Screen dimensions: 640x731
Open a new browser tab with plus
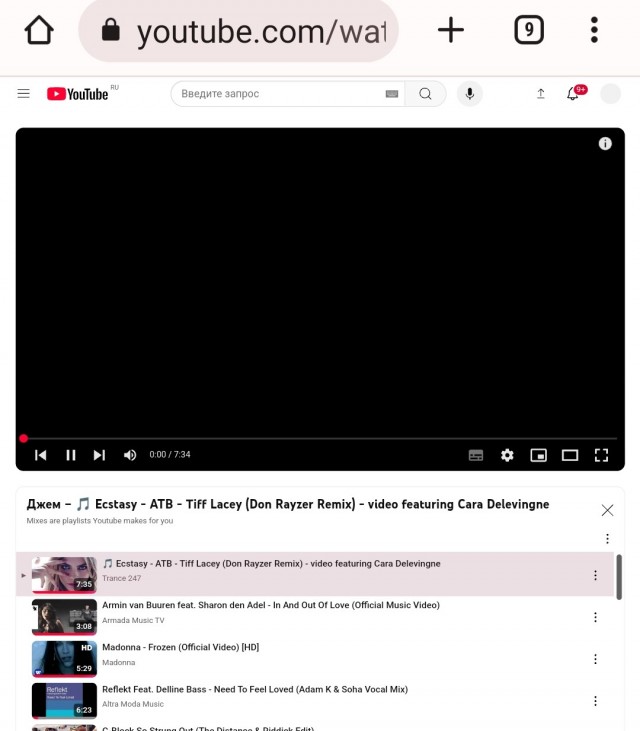451,30
